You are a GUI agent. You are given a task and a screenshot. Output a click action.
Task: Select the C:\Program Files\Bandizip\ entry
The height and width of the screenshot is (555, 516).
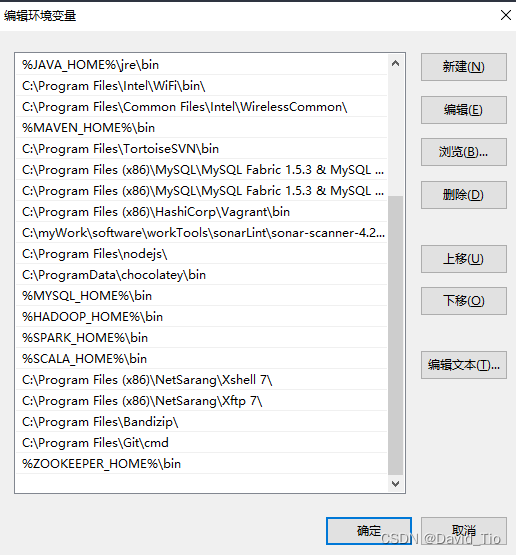tap(201, 422)
